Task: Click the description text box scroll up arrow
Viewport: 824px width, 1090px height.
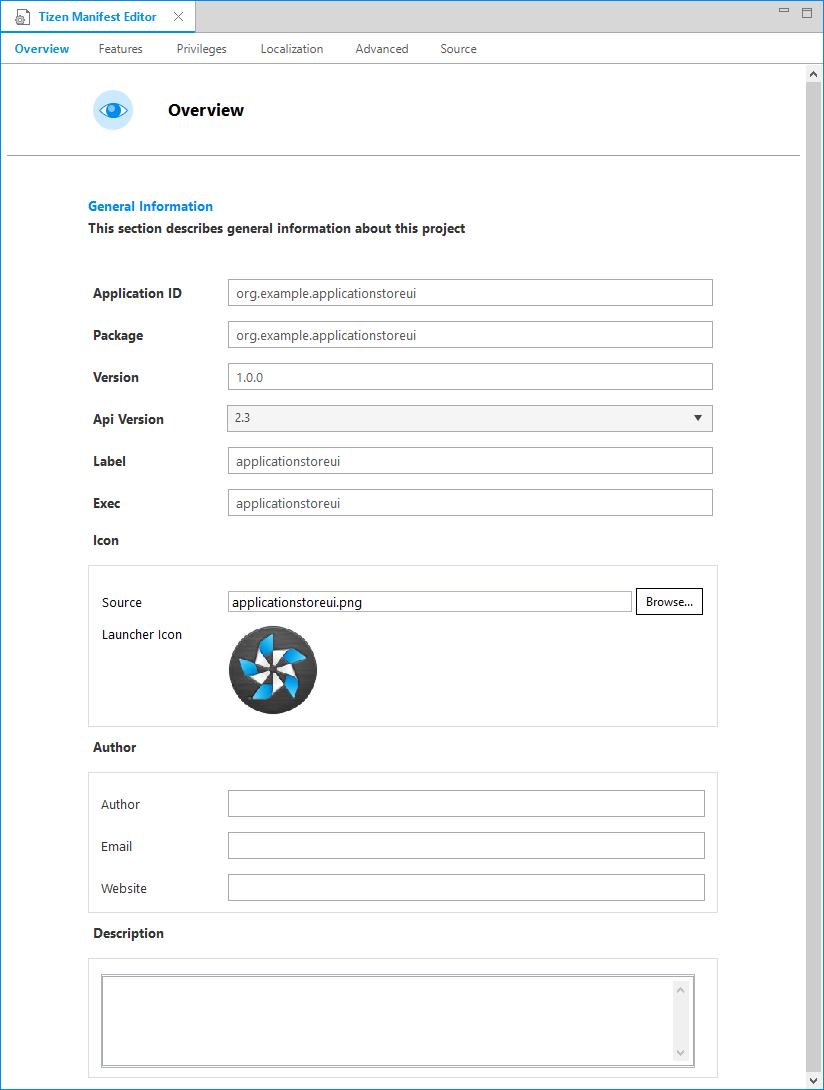Action: click(681, 988)
